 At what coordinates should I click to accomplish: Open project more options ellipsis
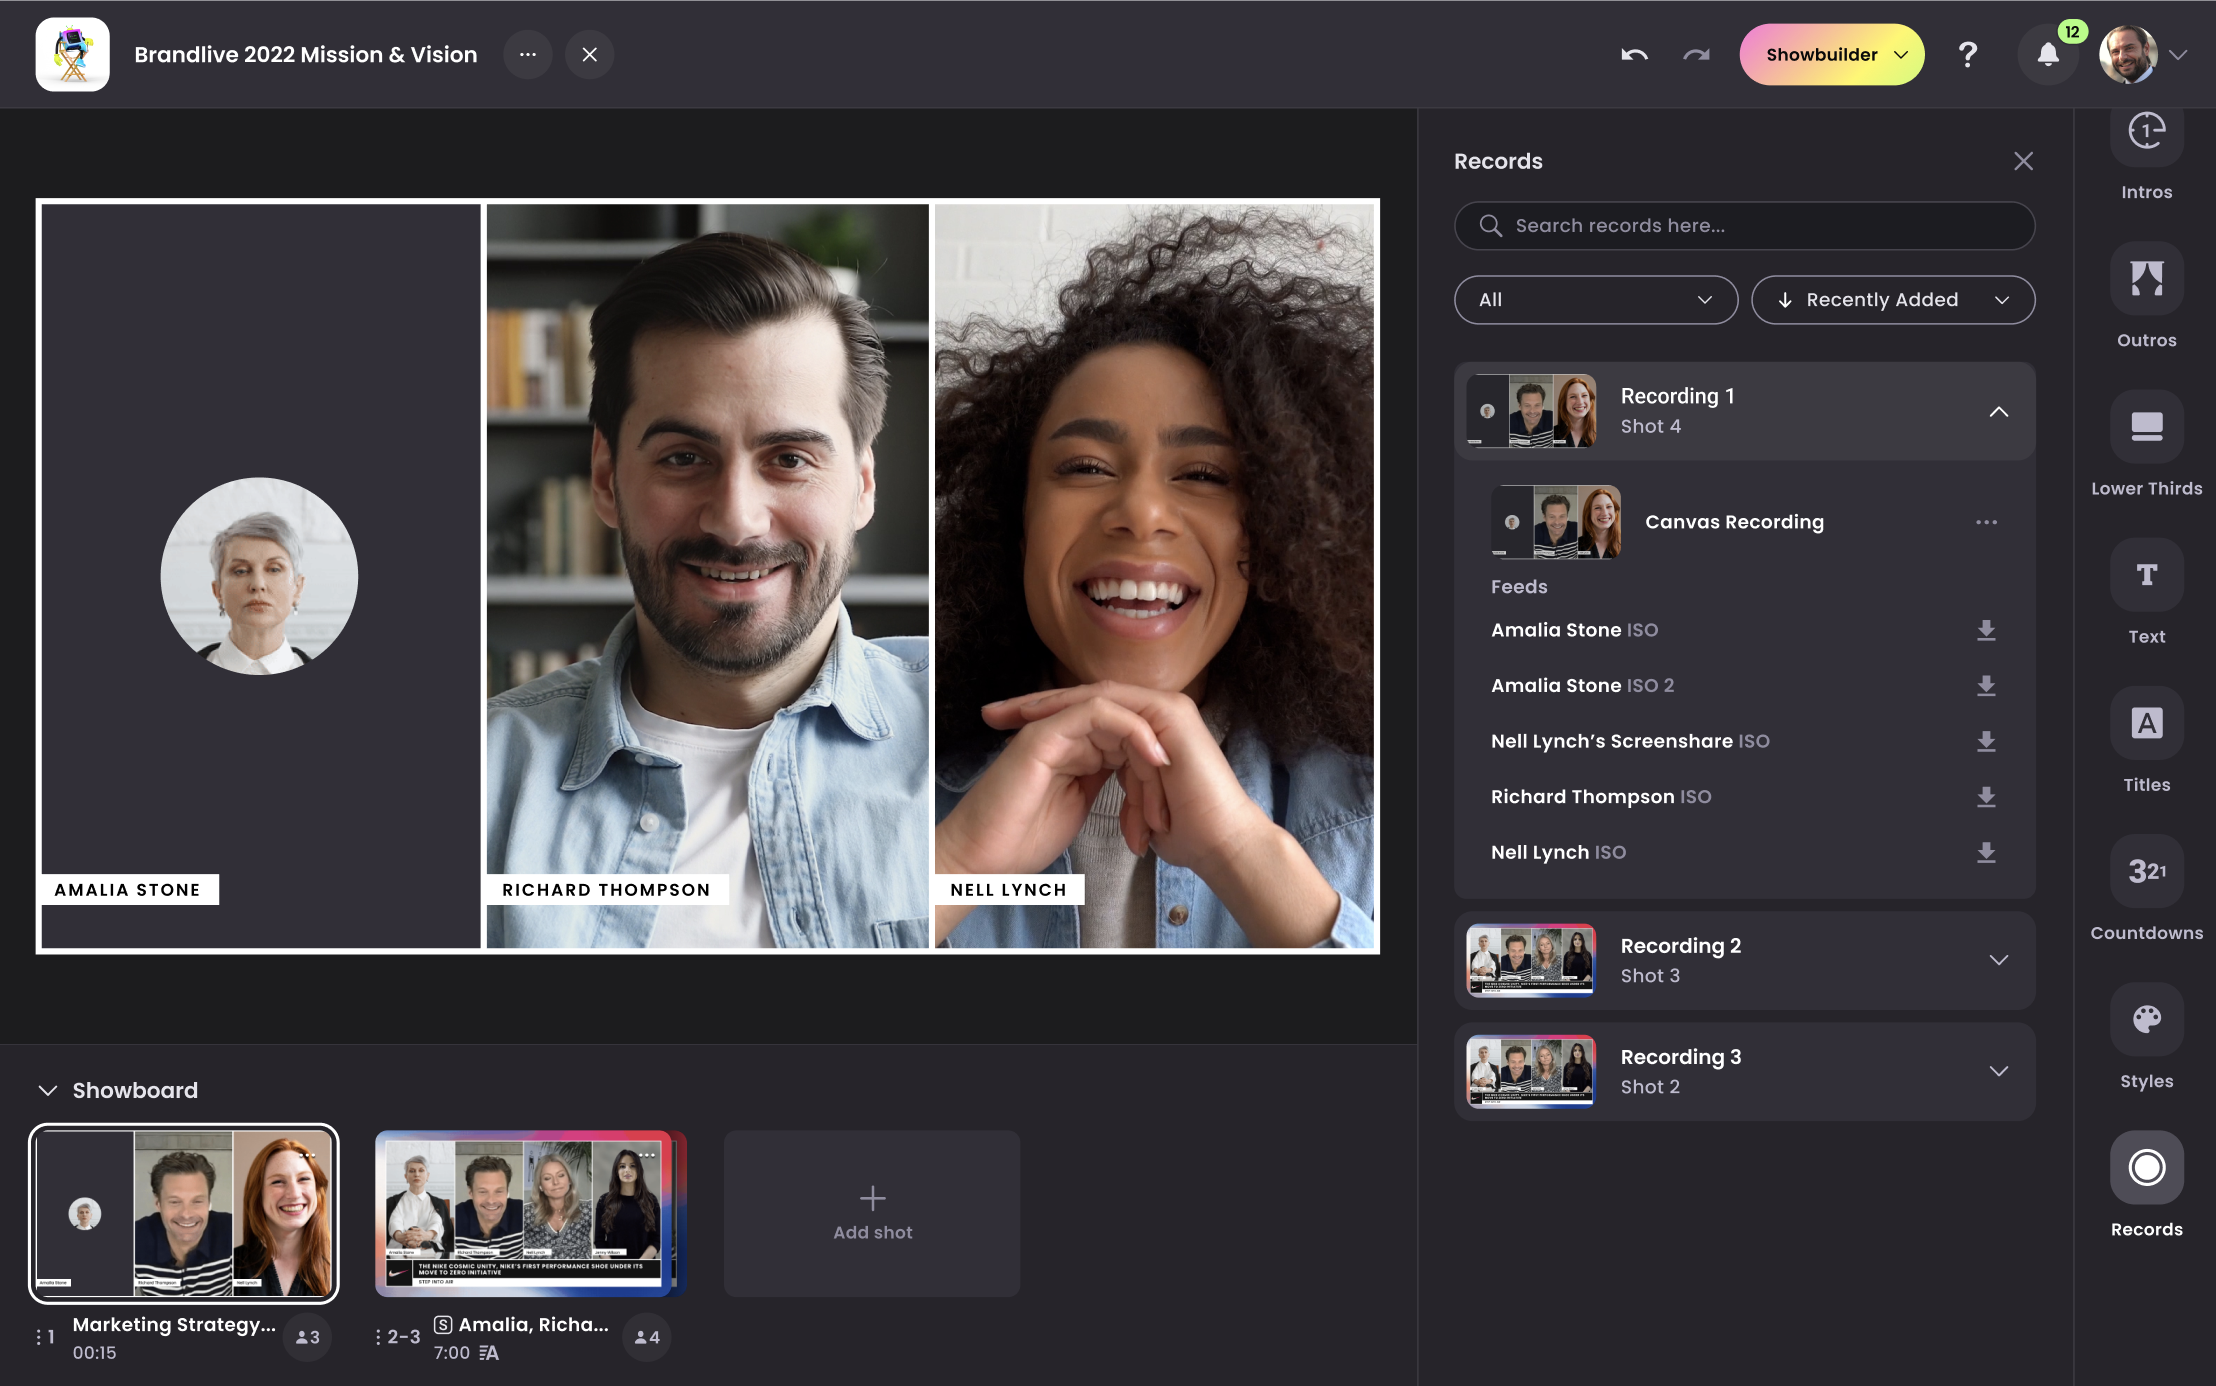pos(528,54)
